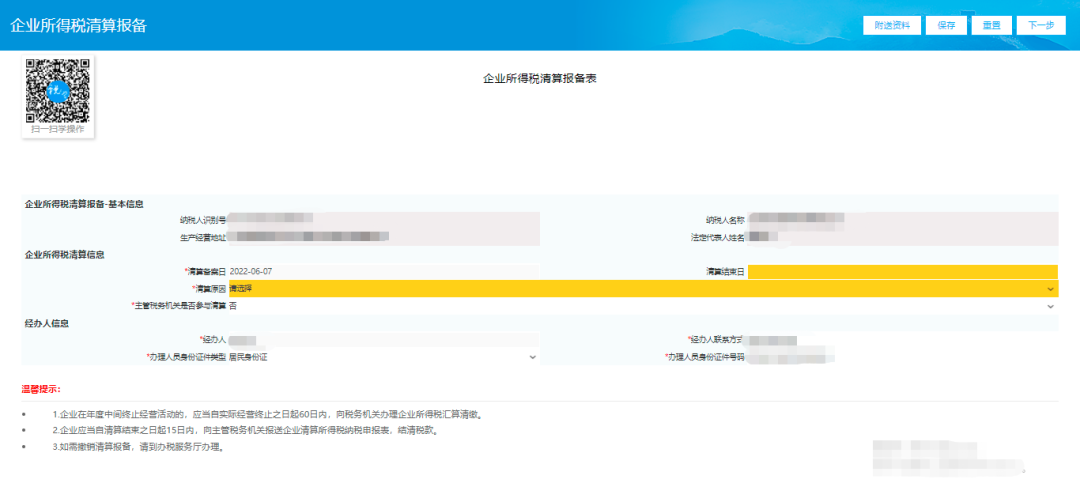Select the 温馨提示 heading

pos(41,389)
